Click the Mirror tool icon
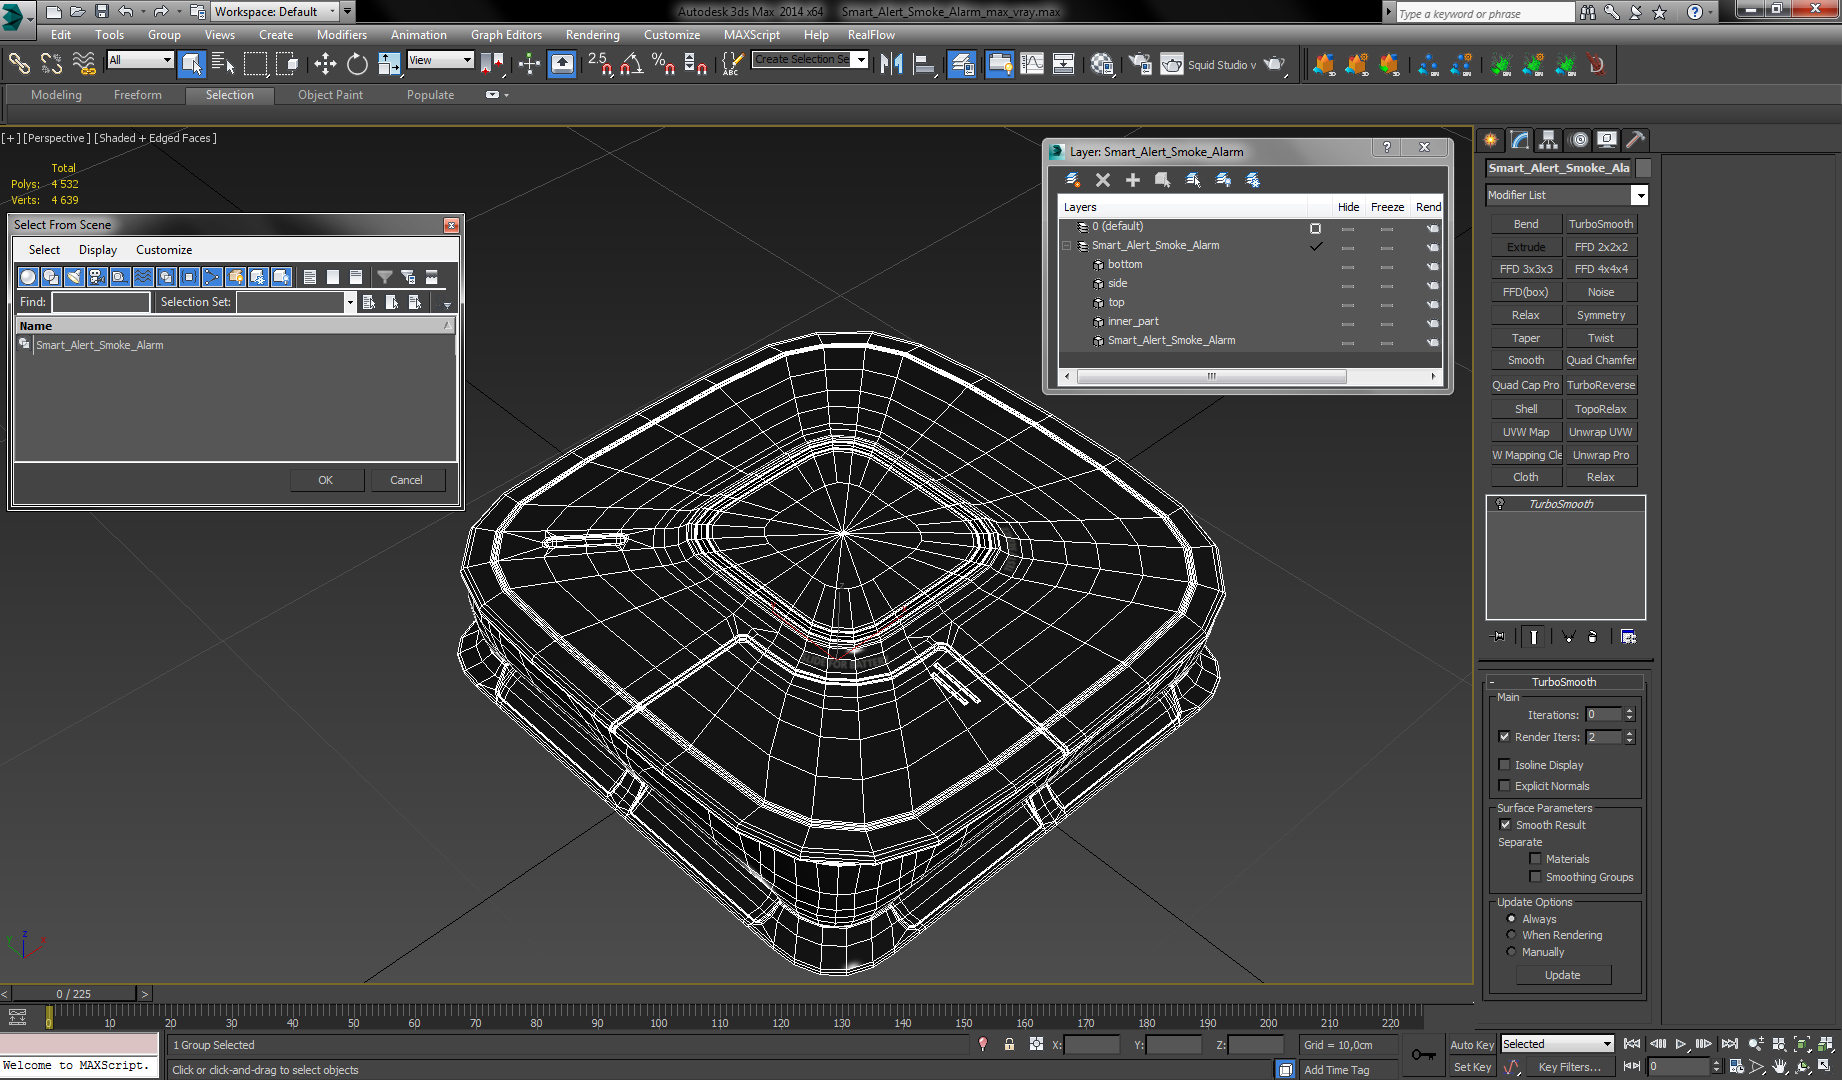 pyautogui.click(x=892, y=64)
